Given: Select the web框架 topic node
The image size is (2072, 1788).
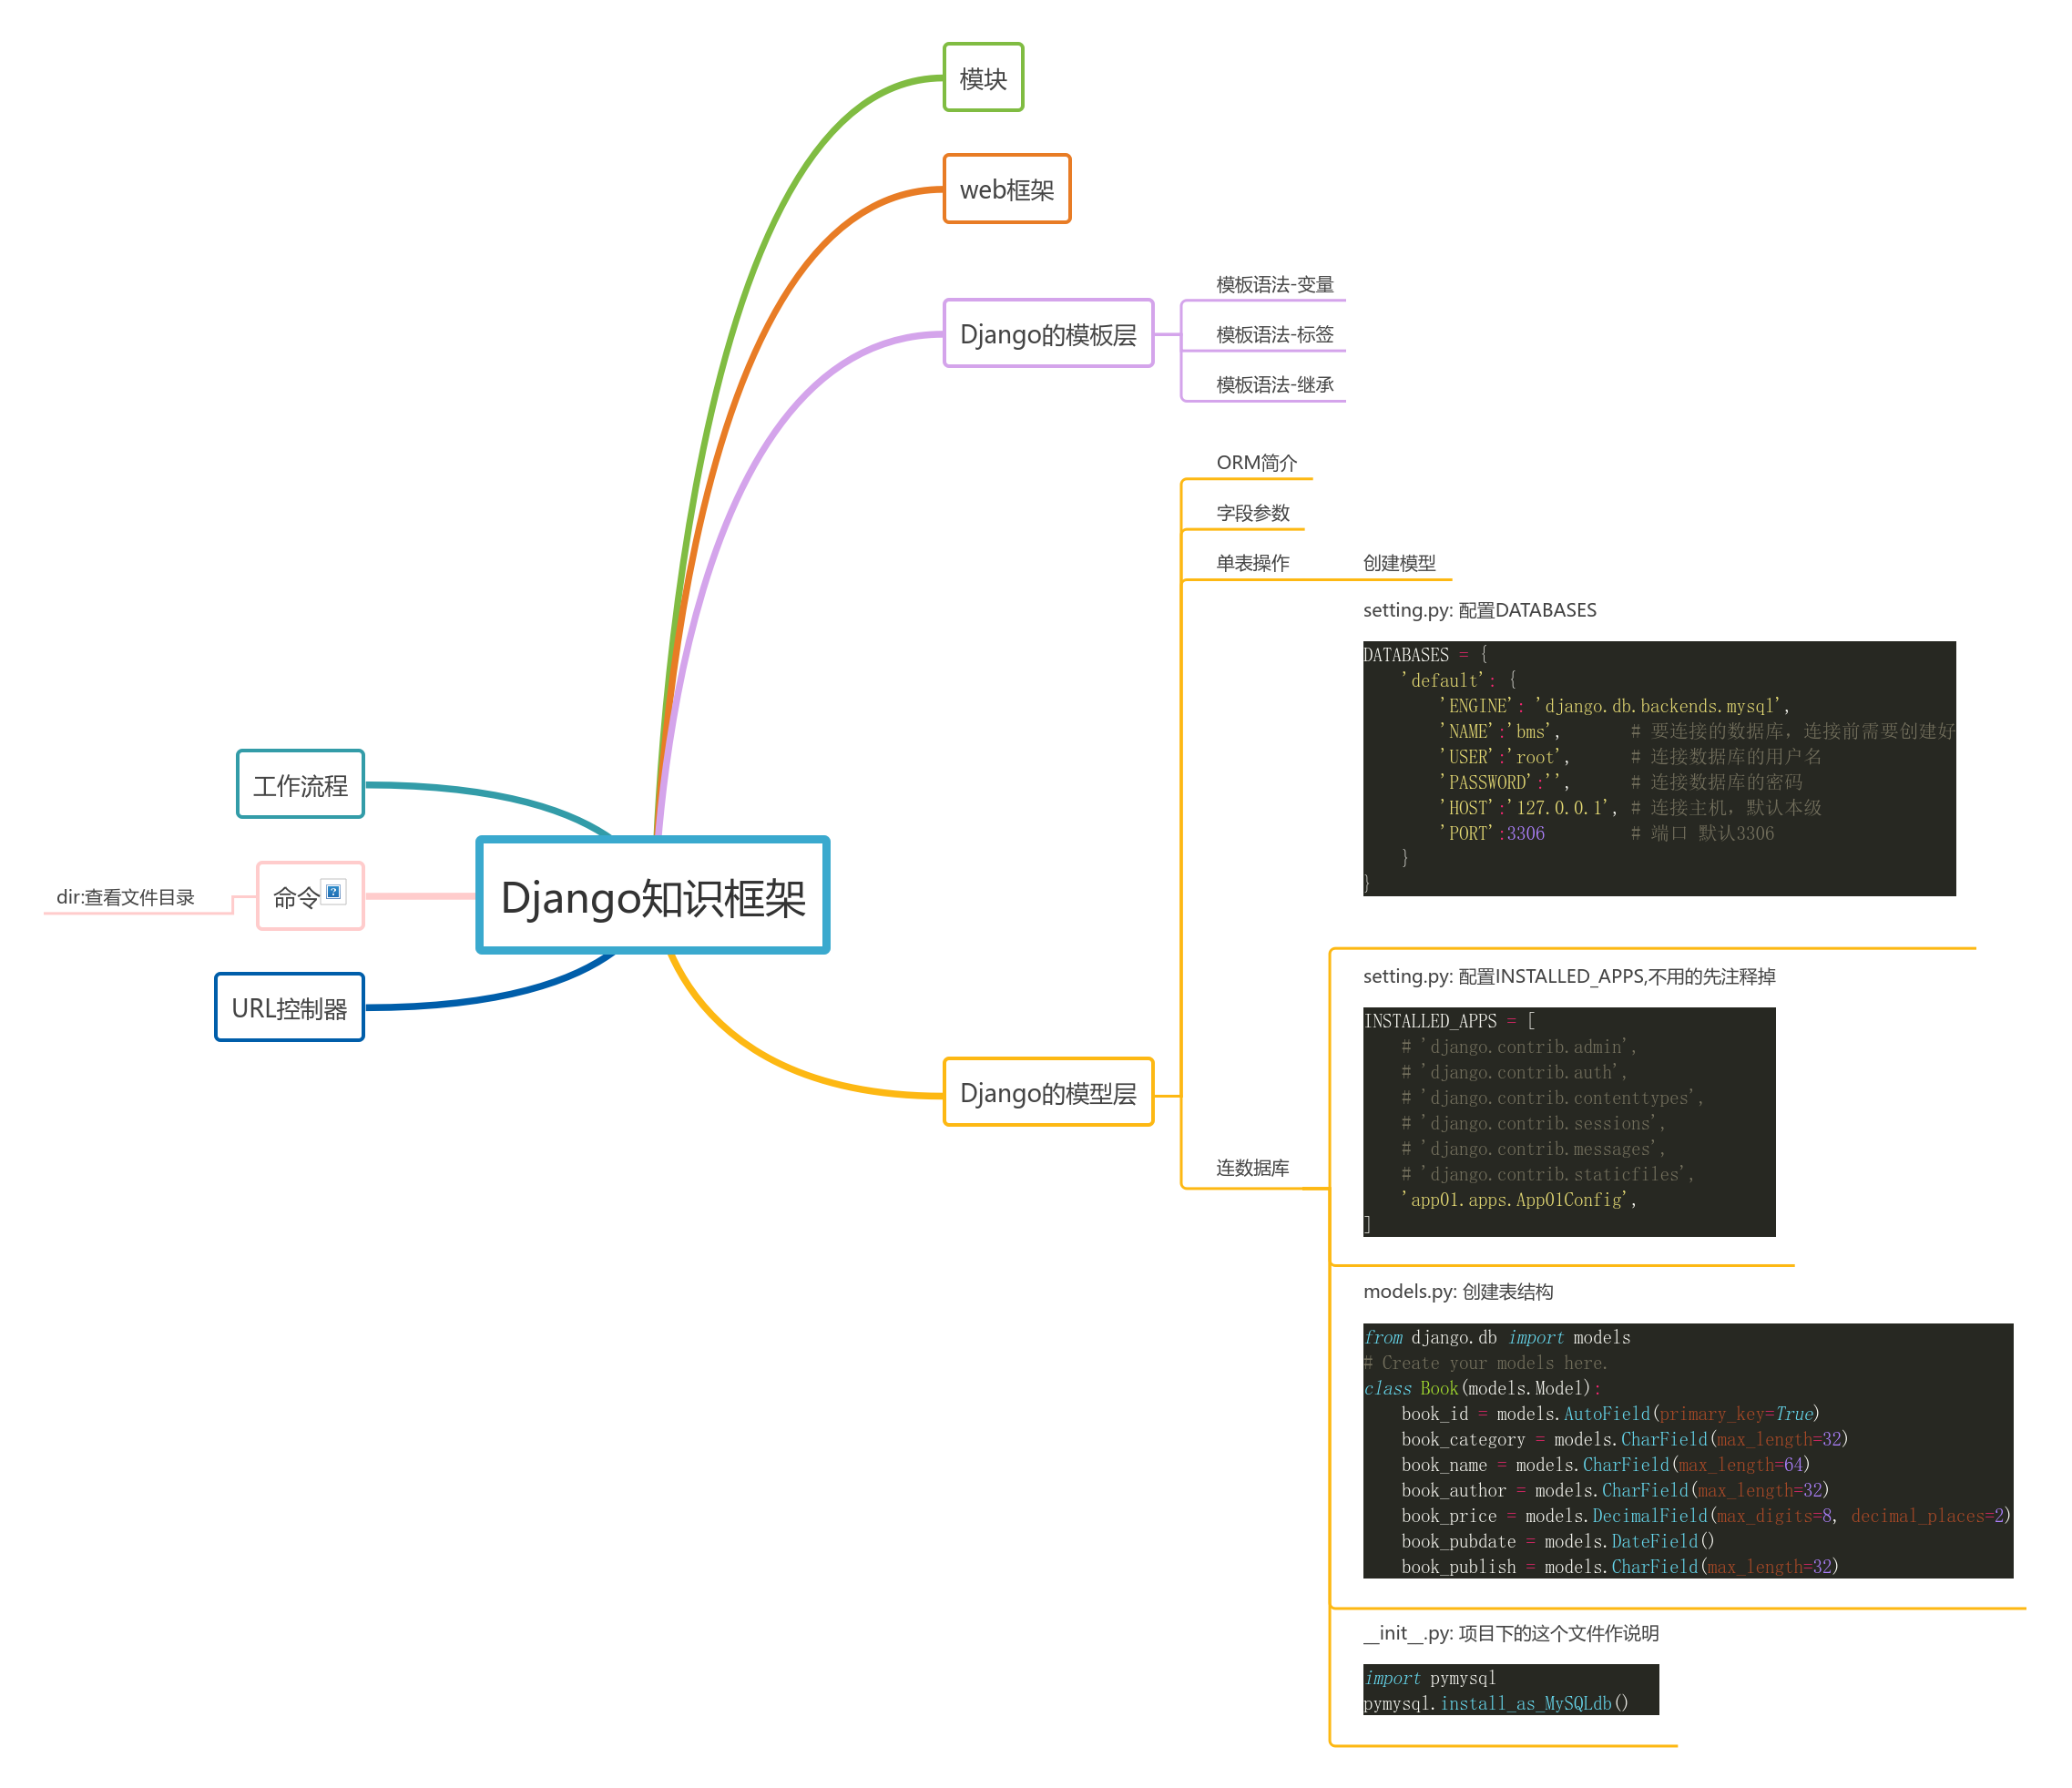Looking at the screenshot, I should click(1006, 189).
